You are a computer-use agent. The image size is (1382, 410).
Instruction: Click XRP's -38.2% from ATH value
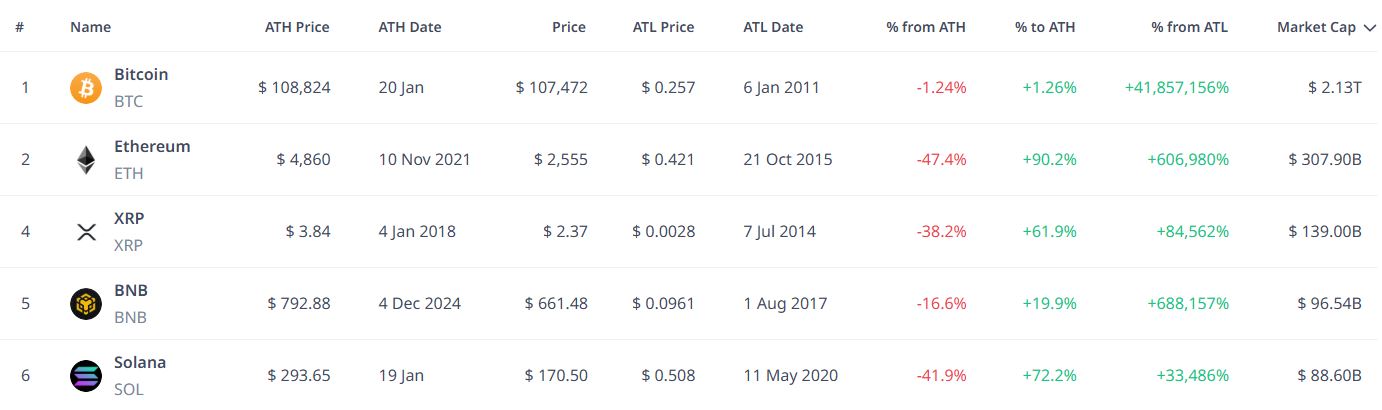[x=942, y=231]
